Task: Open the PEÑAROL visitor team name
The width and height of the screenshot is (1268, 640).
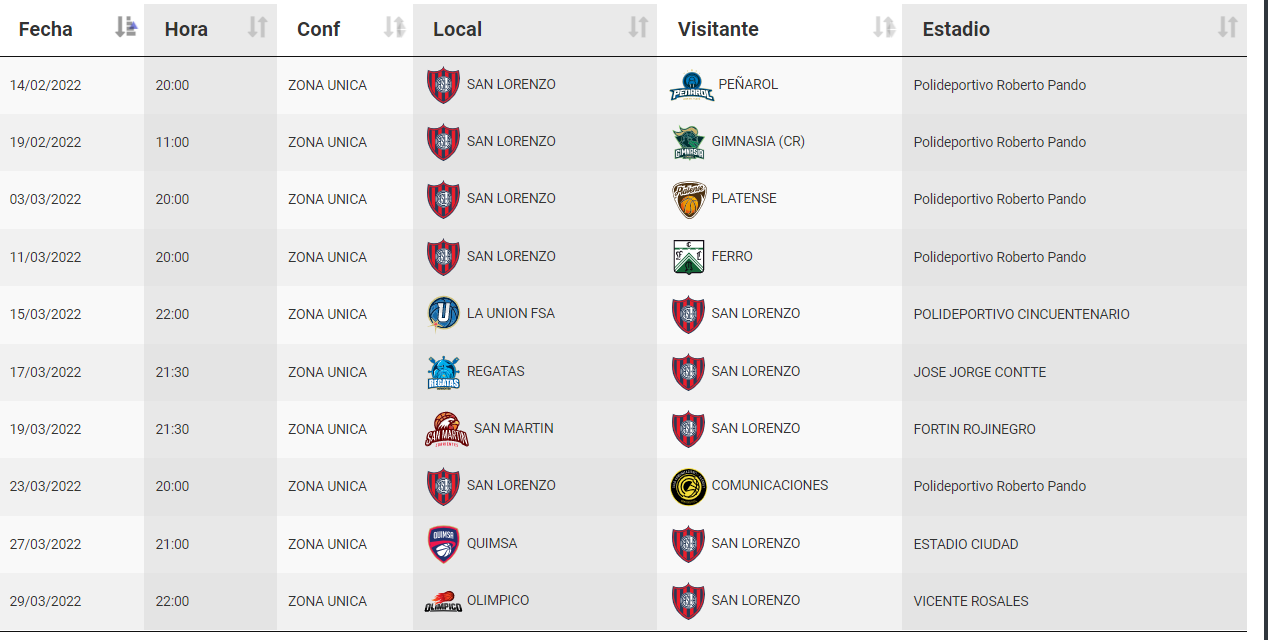Action: (x=748, y=85)
